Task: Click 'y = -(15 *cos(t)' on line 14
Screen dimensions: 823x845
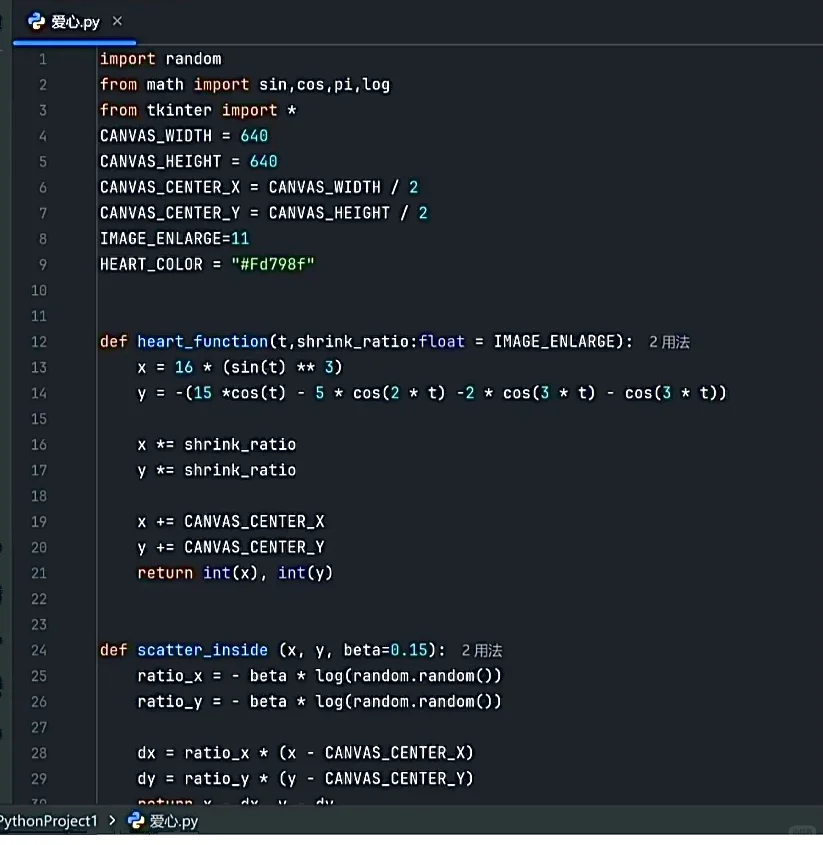Action: (x=211, y=393)
